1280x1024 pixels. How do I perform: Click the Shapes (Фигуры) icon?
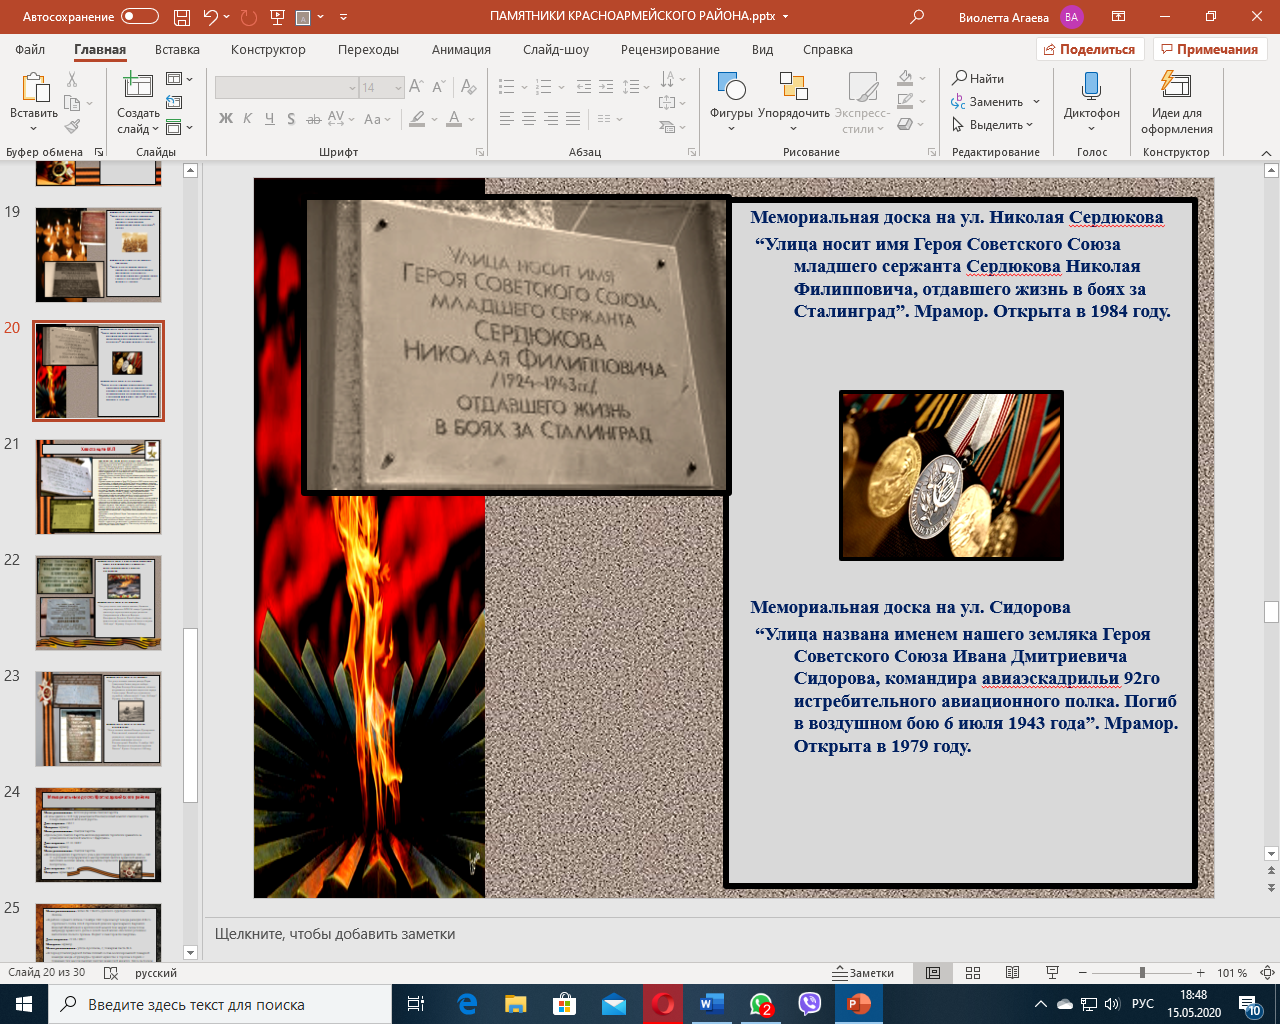point(731,88)
